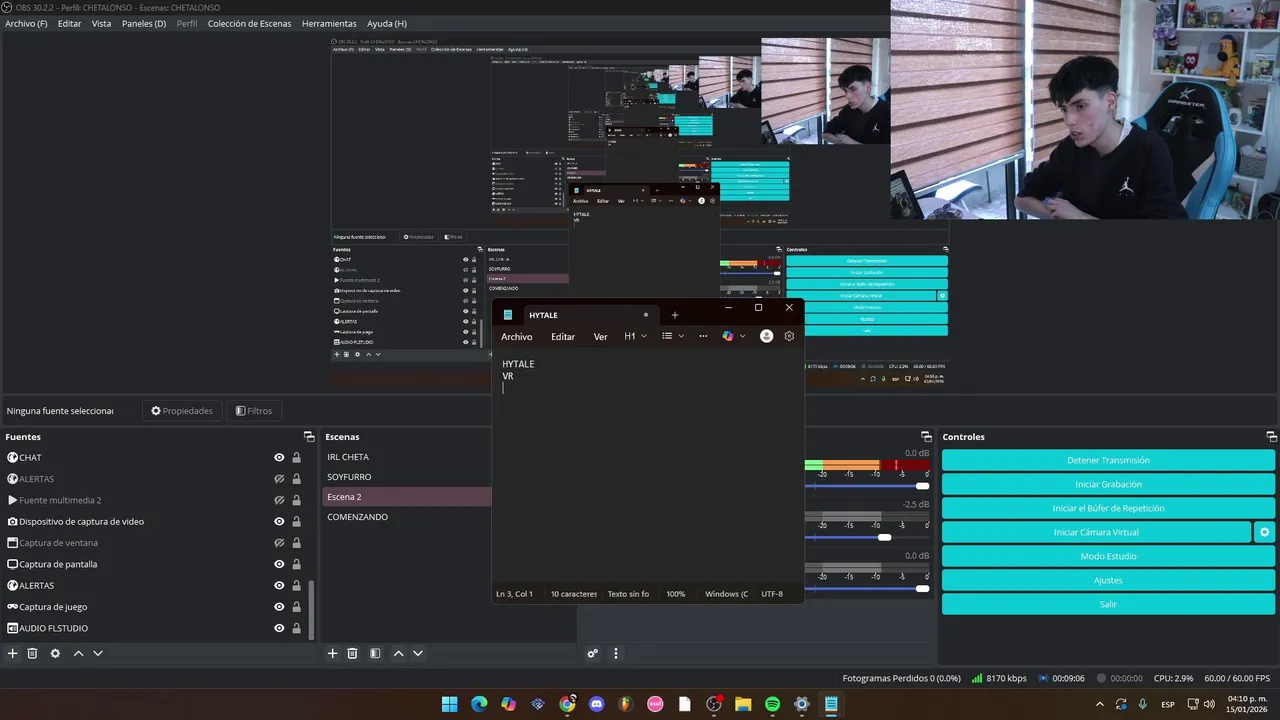Image resolution: width=1280 pixels, height=720 pixels.
Task: Open Google Chrome from the taskbar
Action: (567, 704)
